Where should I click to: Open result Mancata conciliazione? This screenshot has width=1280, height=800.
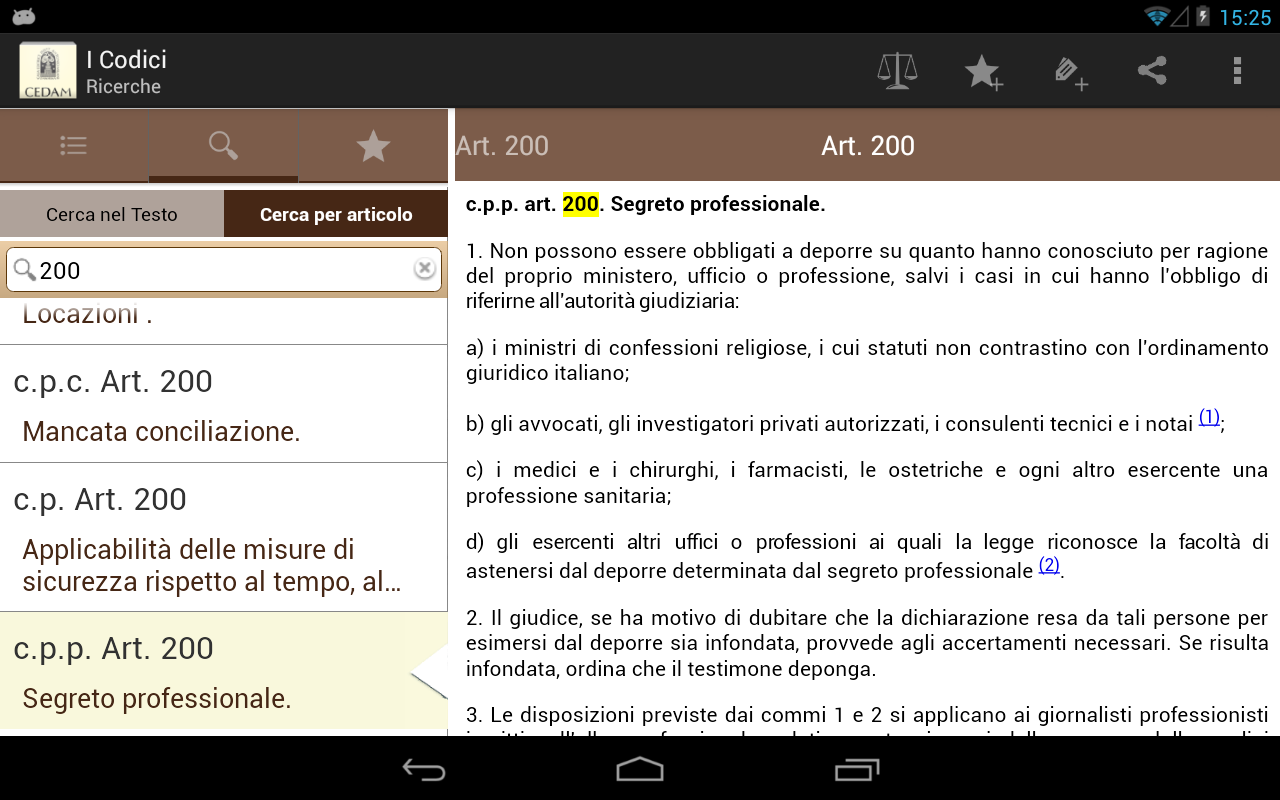pos(161,431)
